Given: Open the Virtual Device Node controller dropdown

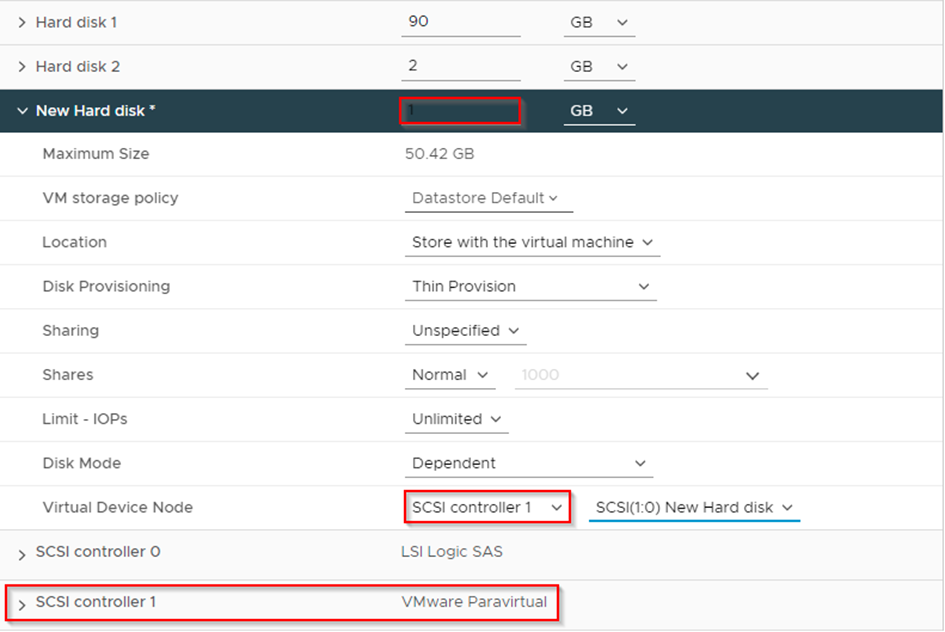Looking at the screenshot, I should (487, 507).
